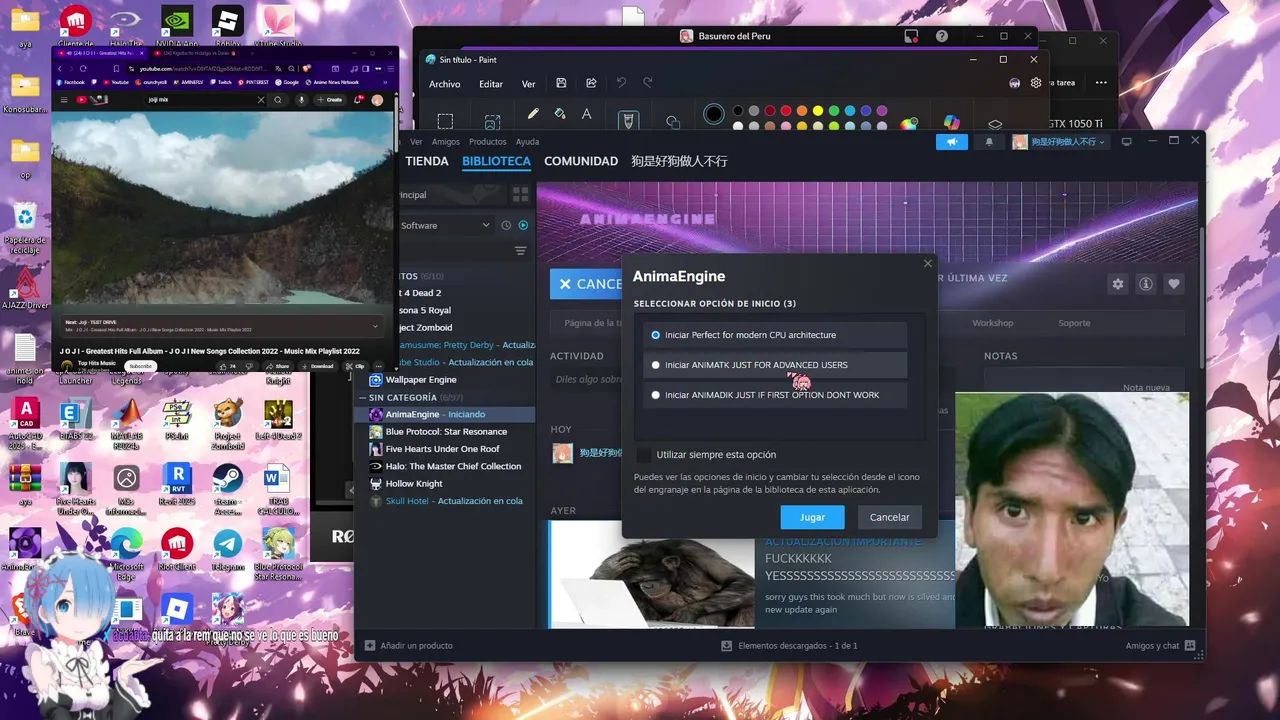The height and width of the screenshot is (720, 1280).
Task: Check 'Utilizar siempre esta opción' checkbox
Action: tap(644, 455)
